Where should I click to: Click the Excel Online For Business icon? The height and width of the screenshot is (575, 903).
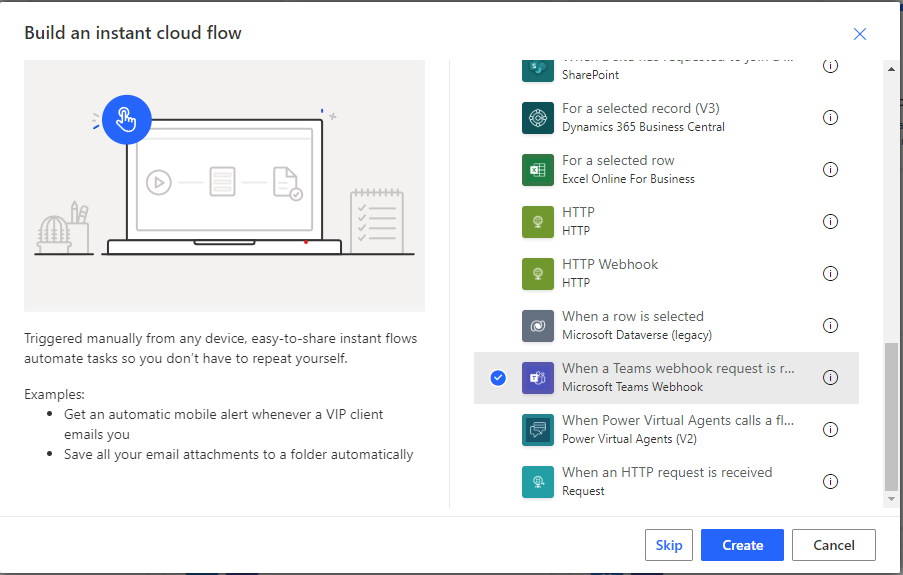[537, 169]
